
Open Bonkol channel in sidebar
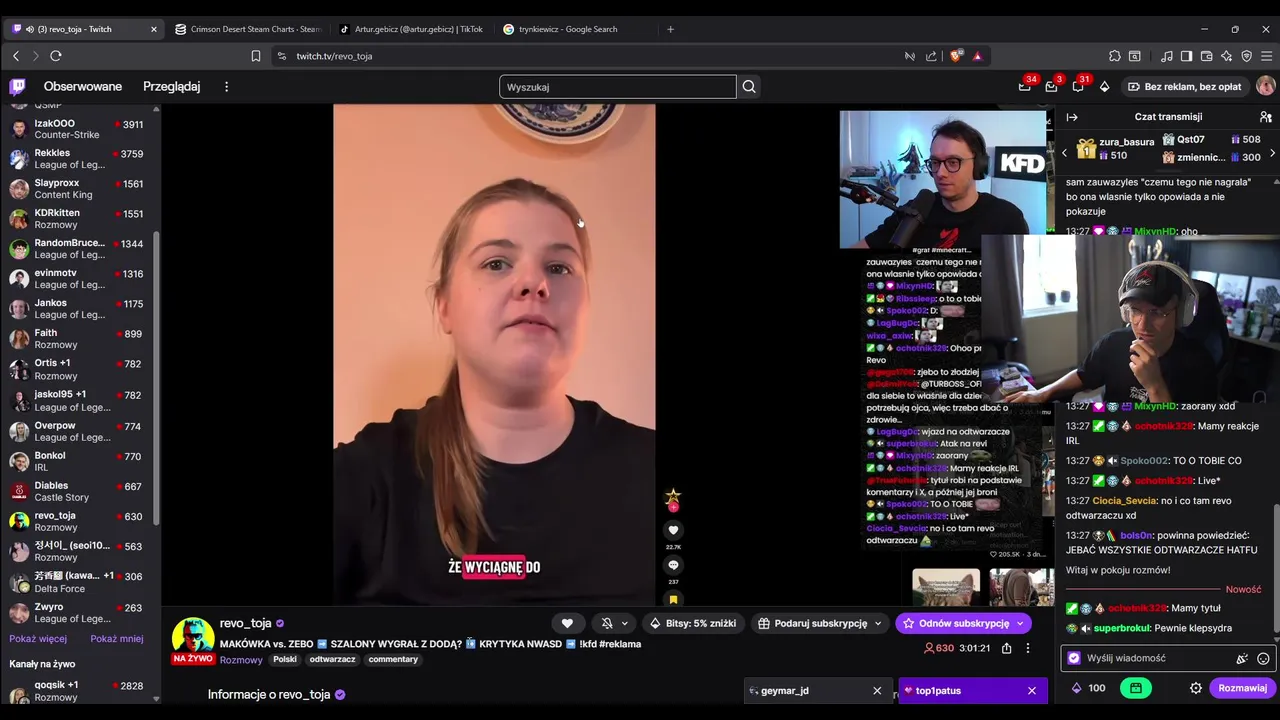77,461
